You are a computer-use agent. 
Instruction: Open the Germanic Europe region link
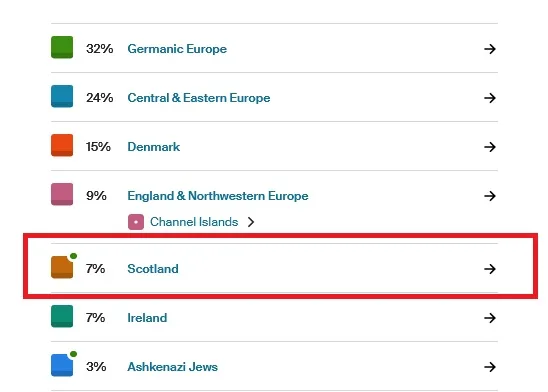click(177, 49)
